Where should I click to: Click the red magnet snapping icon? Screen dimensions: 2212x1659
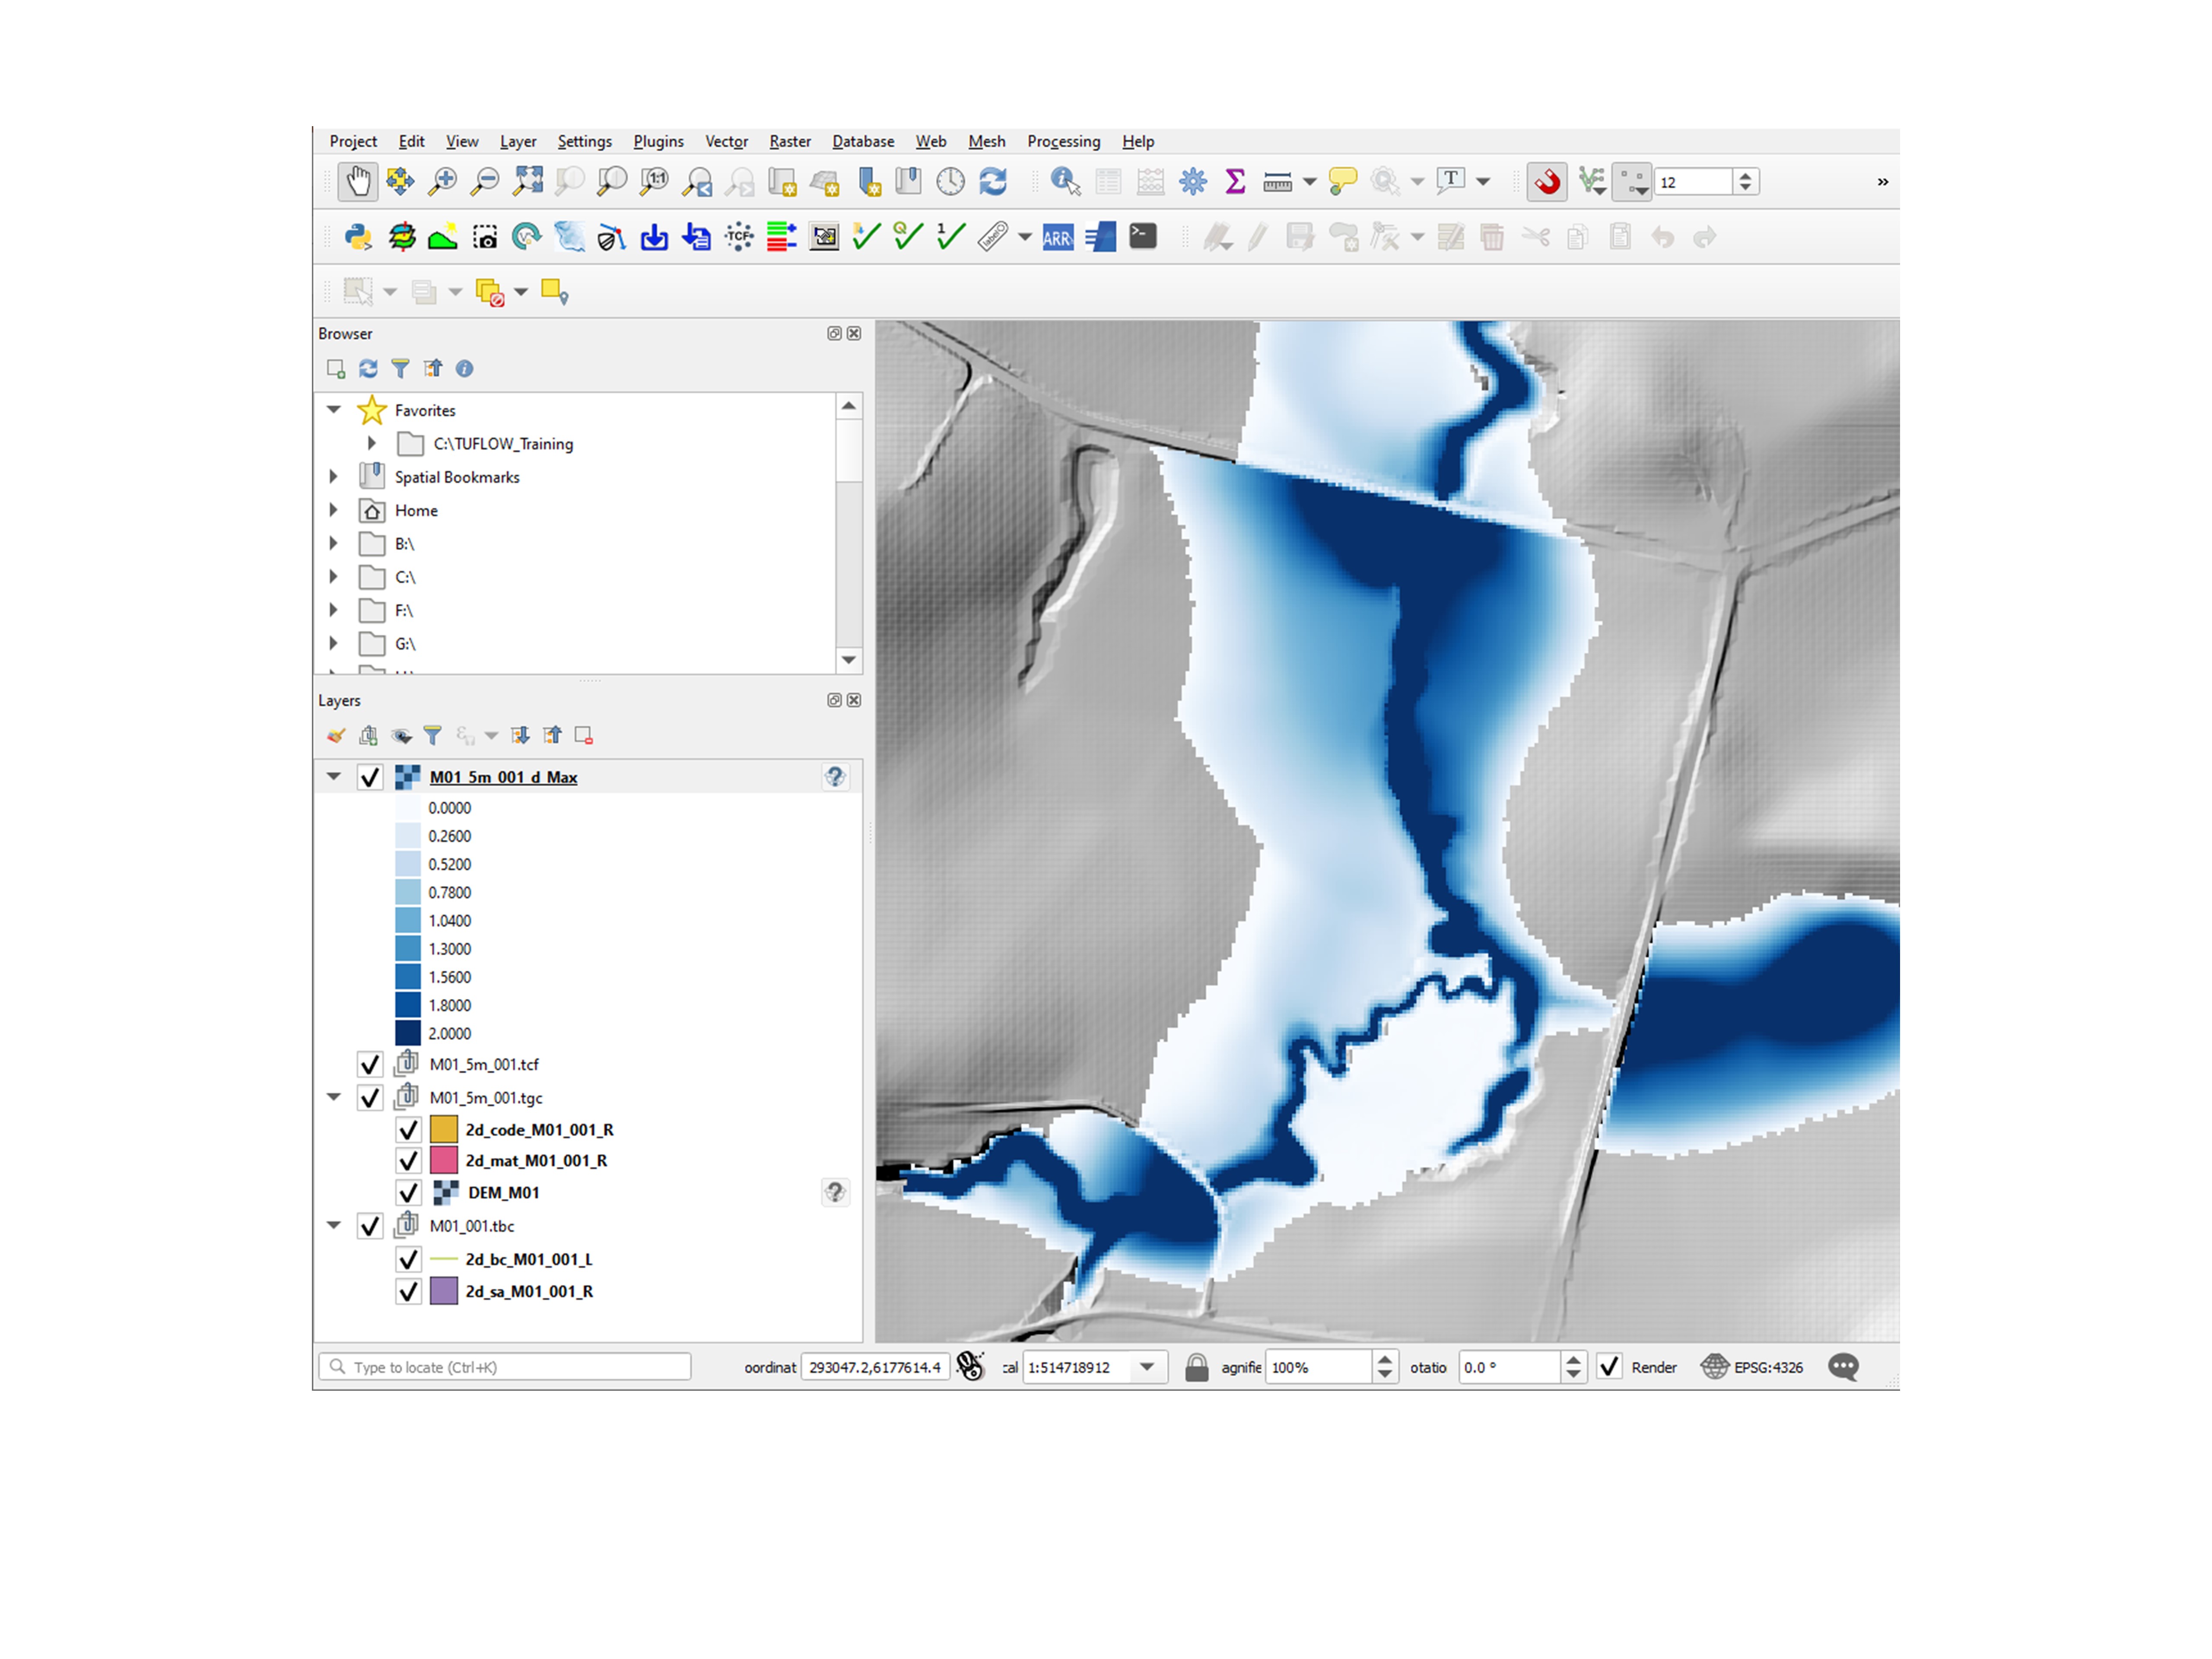pos(1547,182)
